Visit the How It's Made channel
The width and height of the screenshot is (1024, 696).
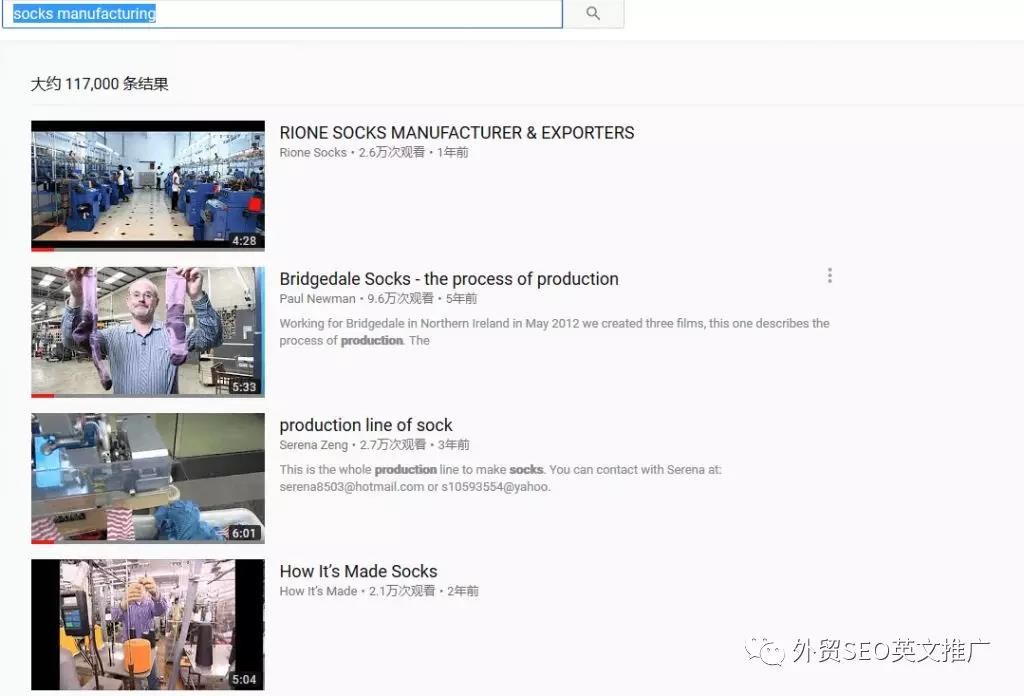coord(318,592)
